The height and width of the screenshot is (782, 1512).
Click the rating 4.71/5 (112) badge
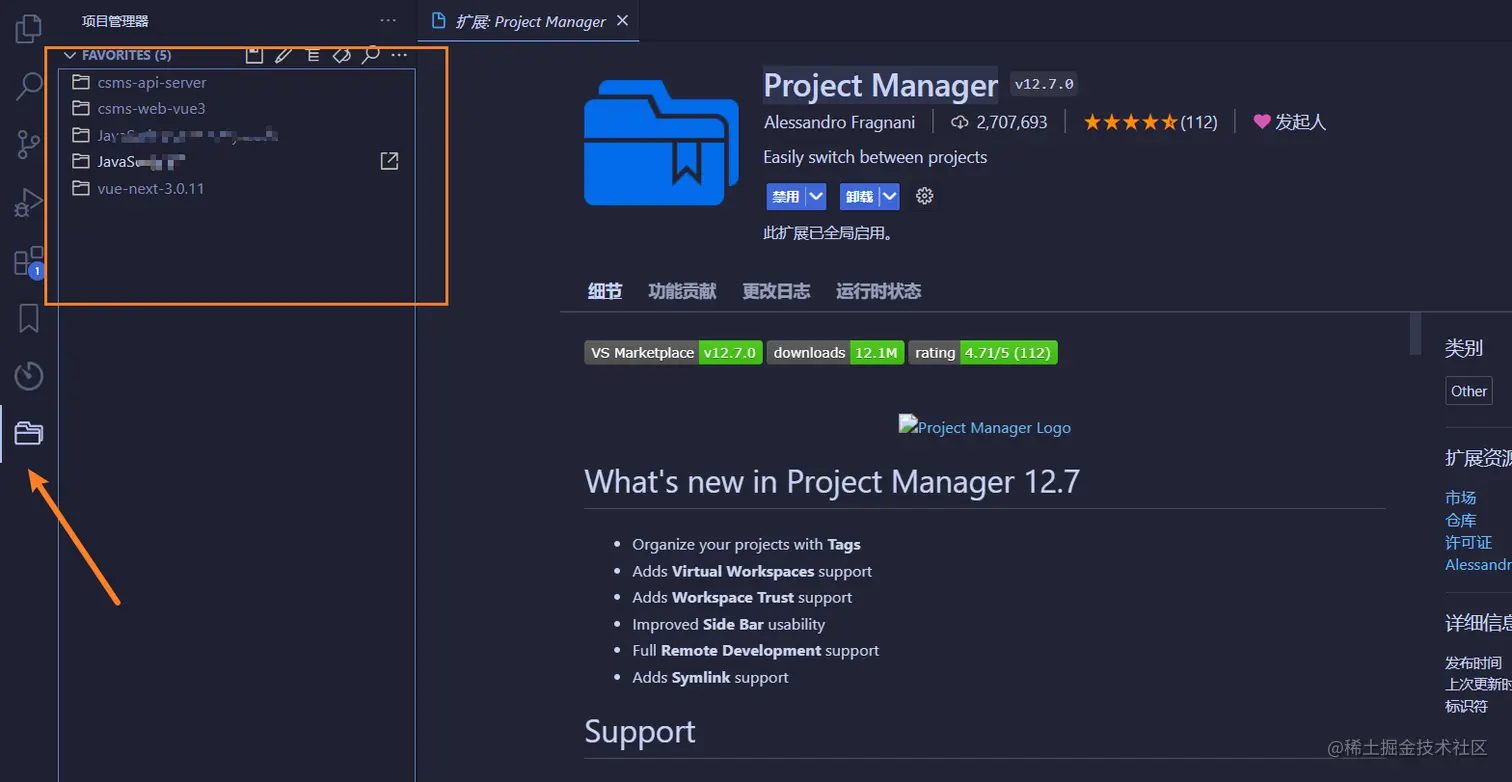983,352
